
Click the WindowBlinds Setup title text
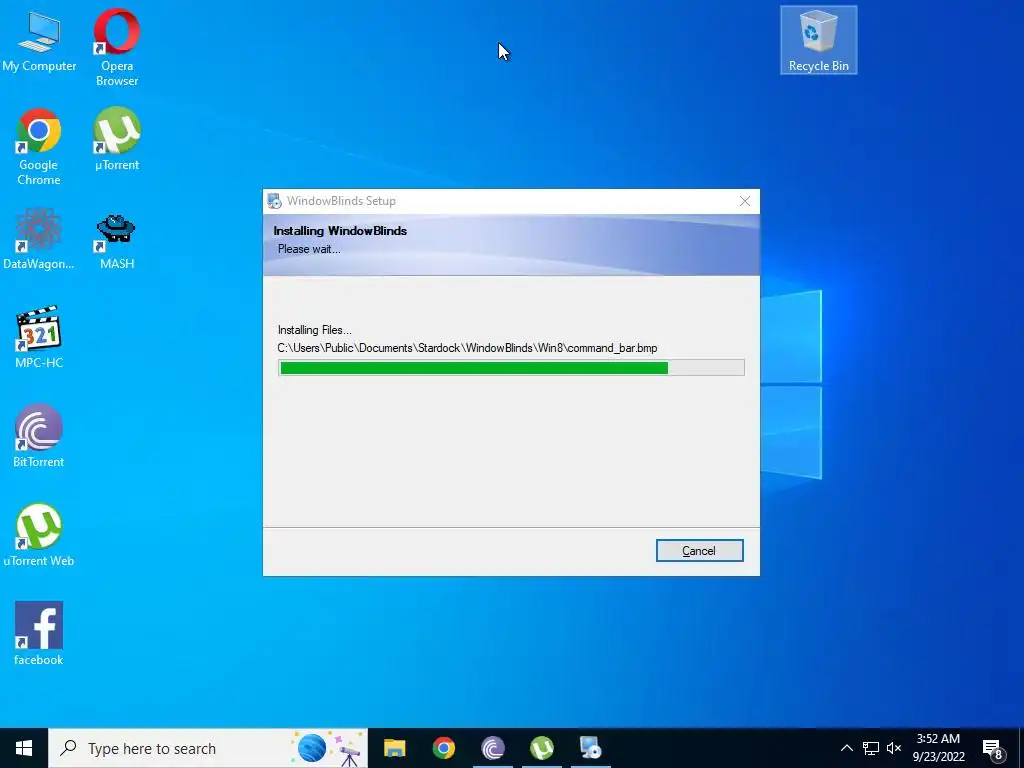(x=341, y=201)
